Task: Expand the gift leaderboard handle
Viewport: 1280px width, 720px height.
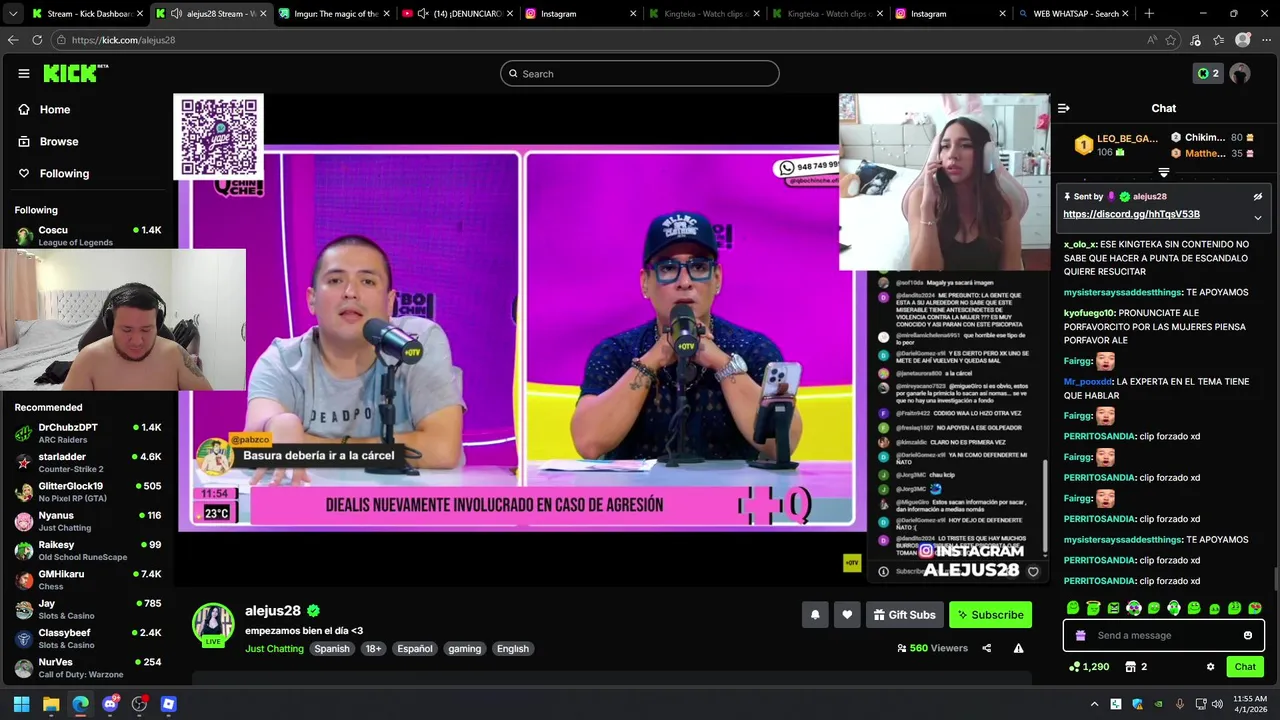Action: click(1163, 173)
